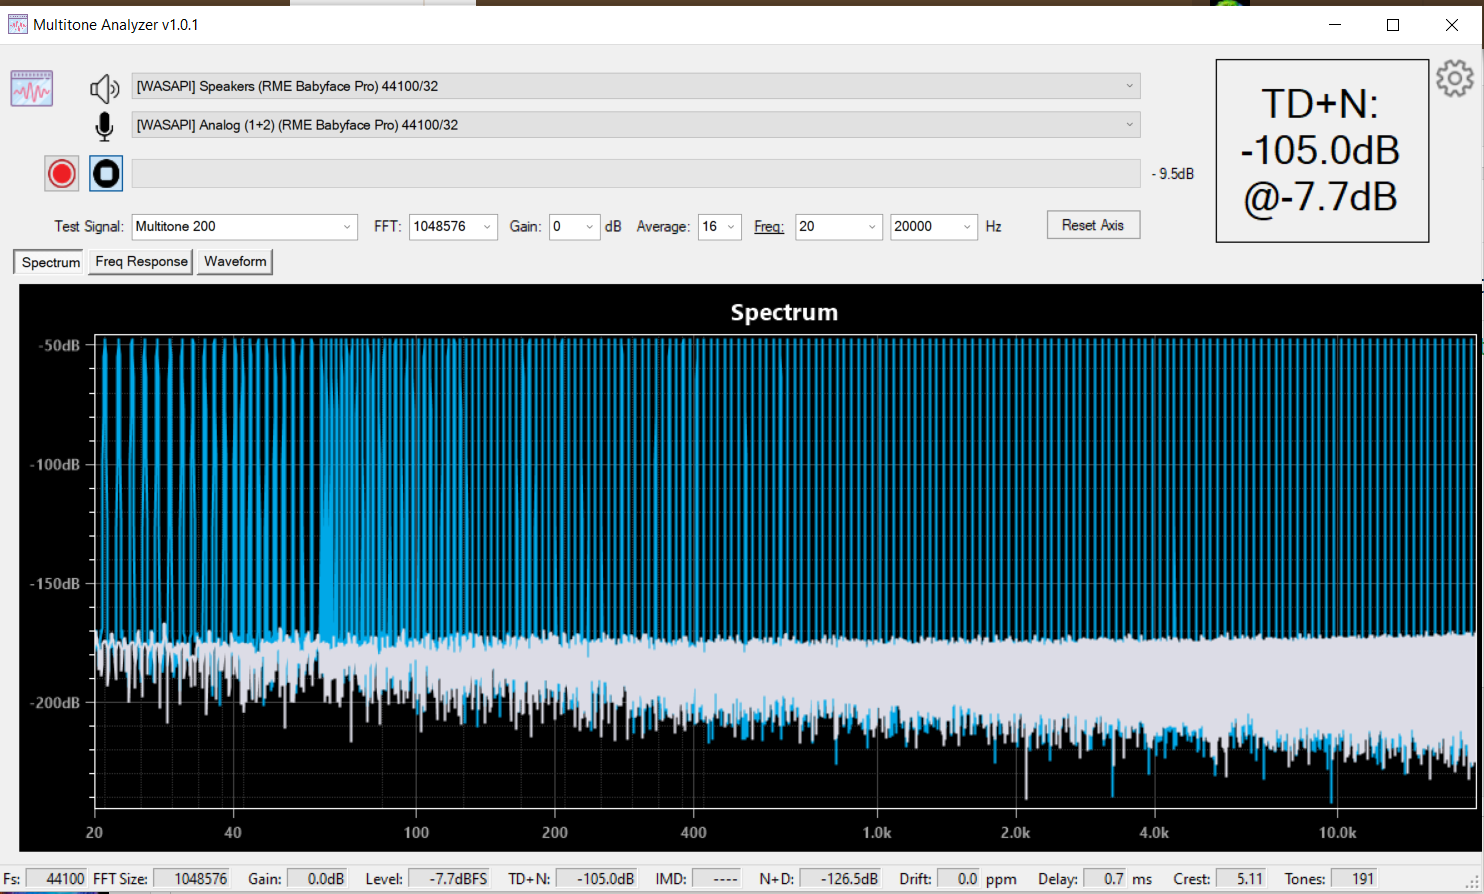
Task: Click the -200dB y-axis label
Action: 55,703
